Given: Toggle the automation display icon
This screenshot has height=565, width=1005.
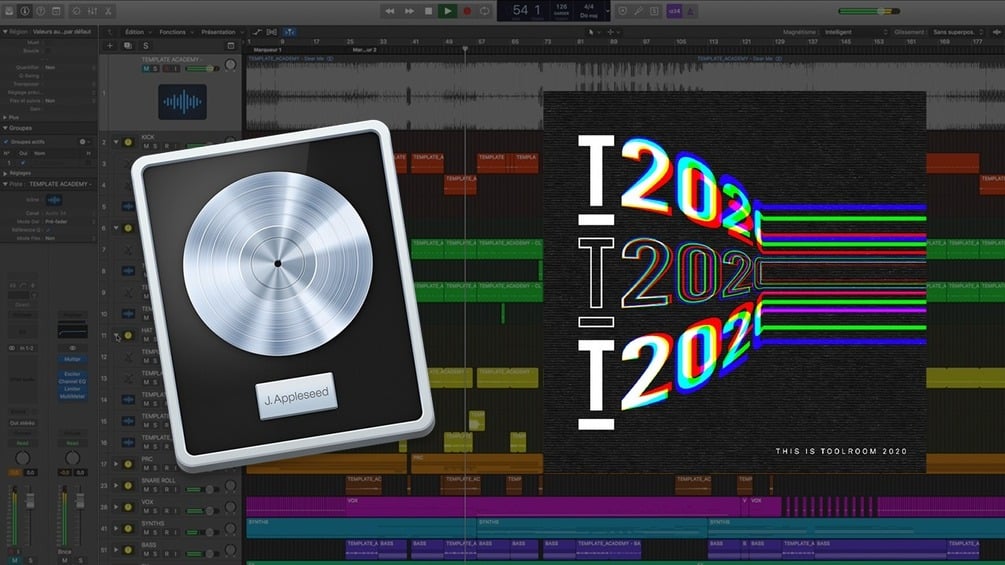Looking at the screenshot, I should [x=257, y=31].
